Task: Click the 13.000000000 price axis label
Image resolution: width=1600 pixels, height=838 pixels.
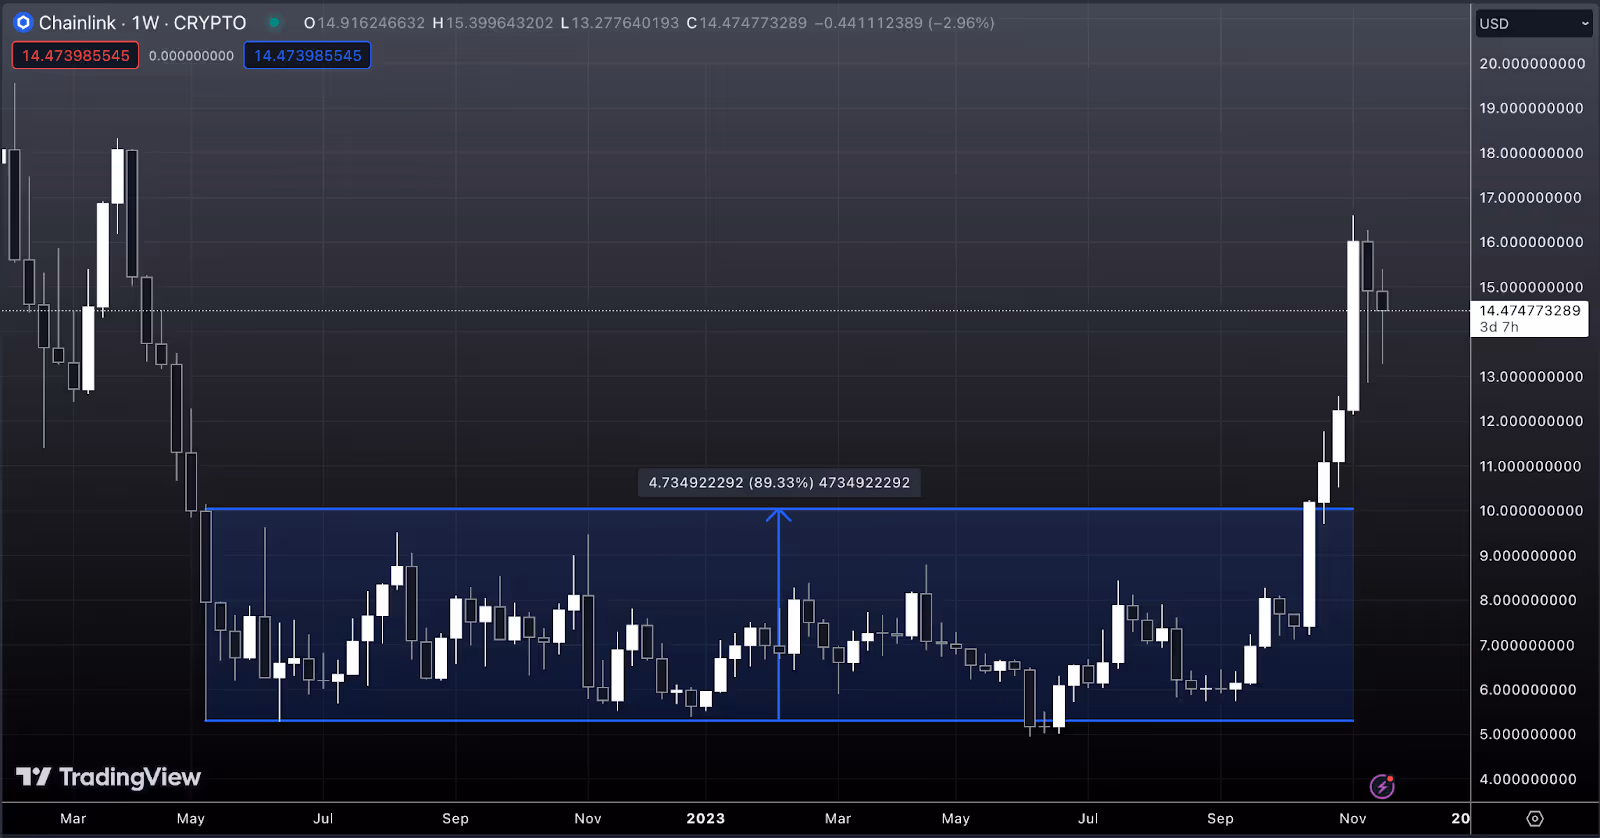Action: [x=1531, y=377]
